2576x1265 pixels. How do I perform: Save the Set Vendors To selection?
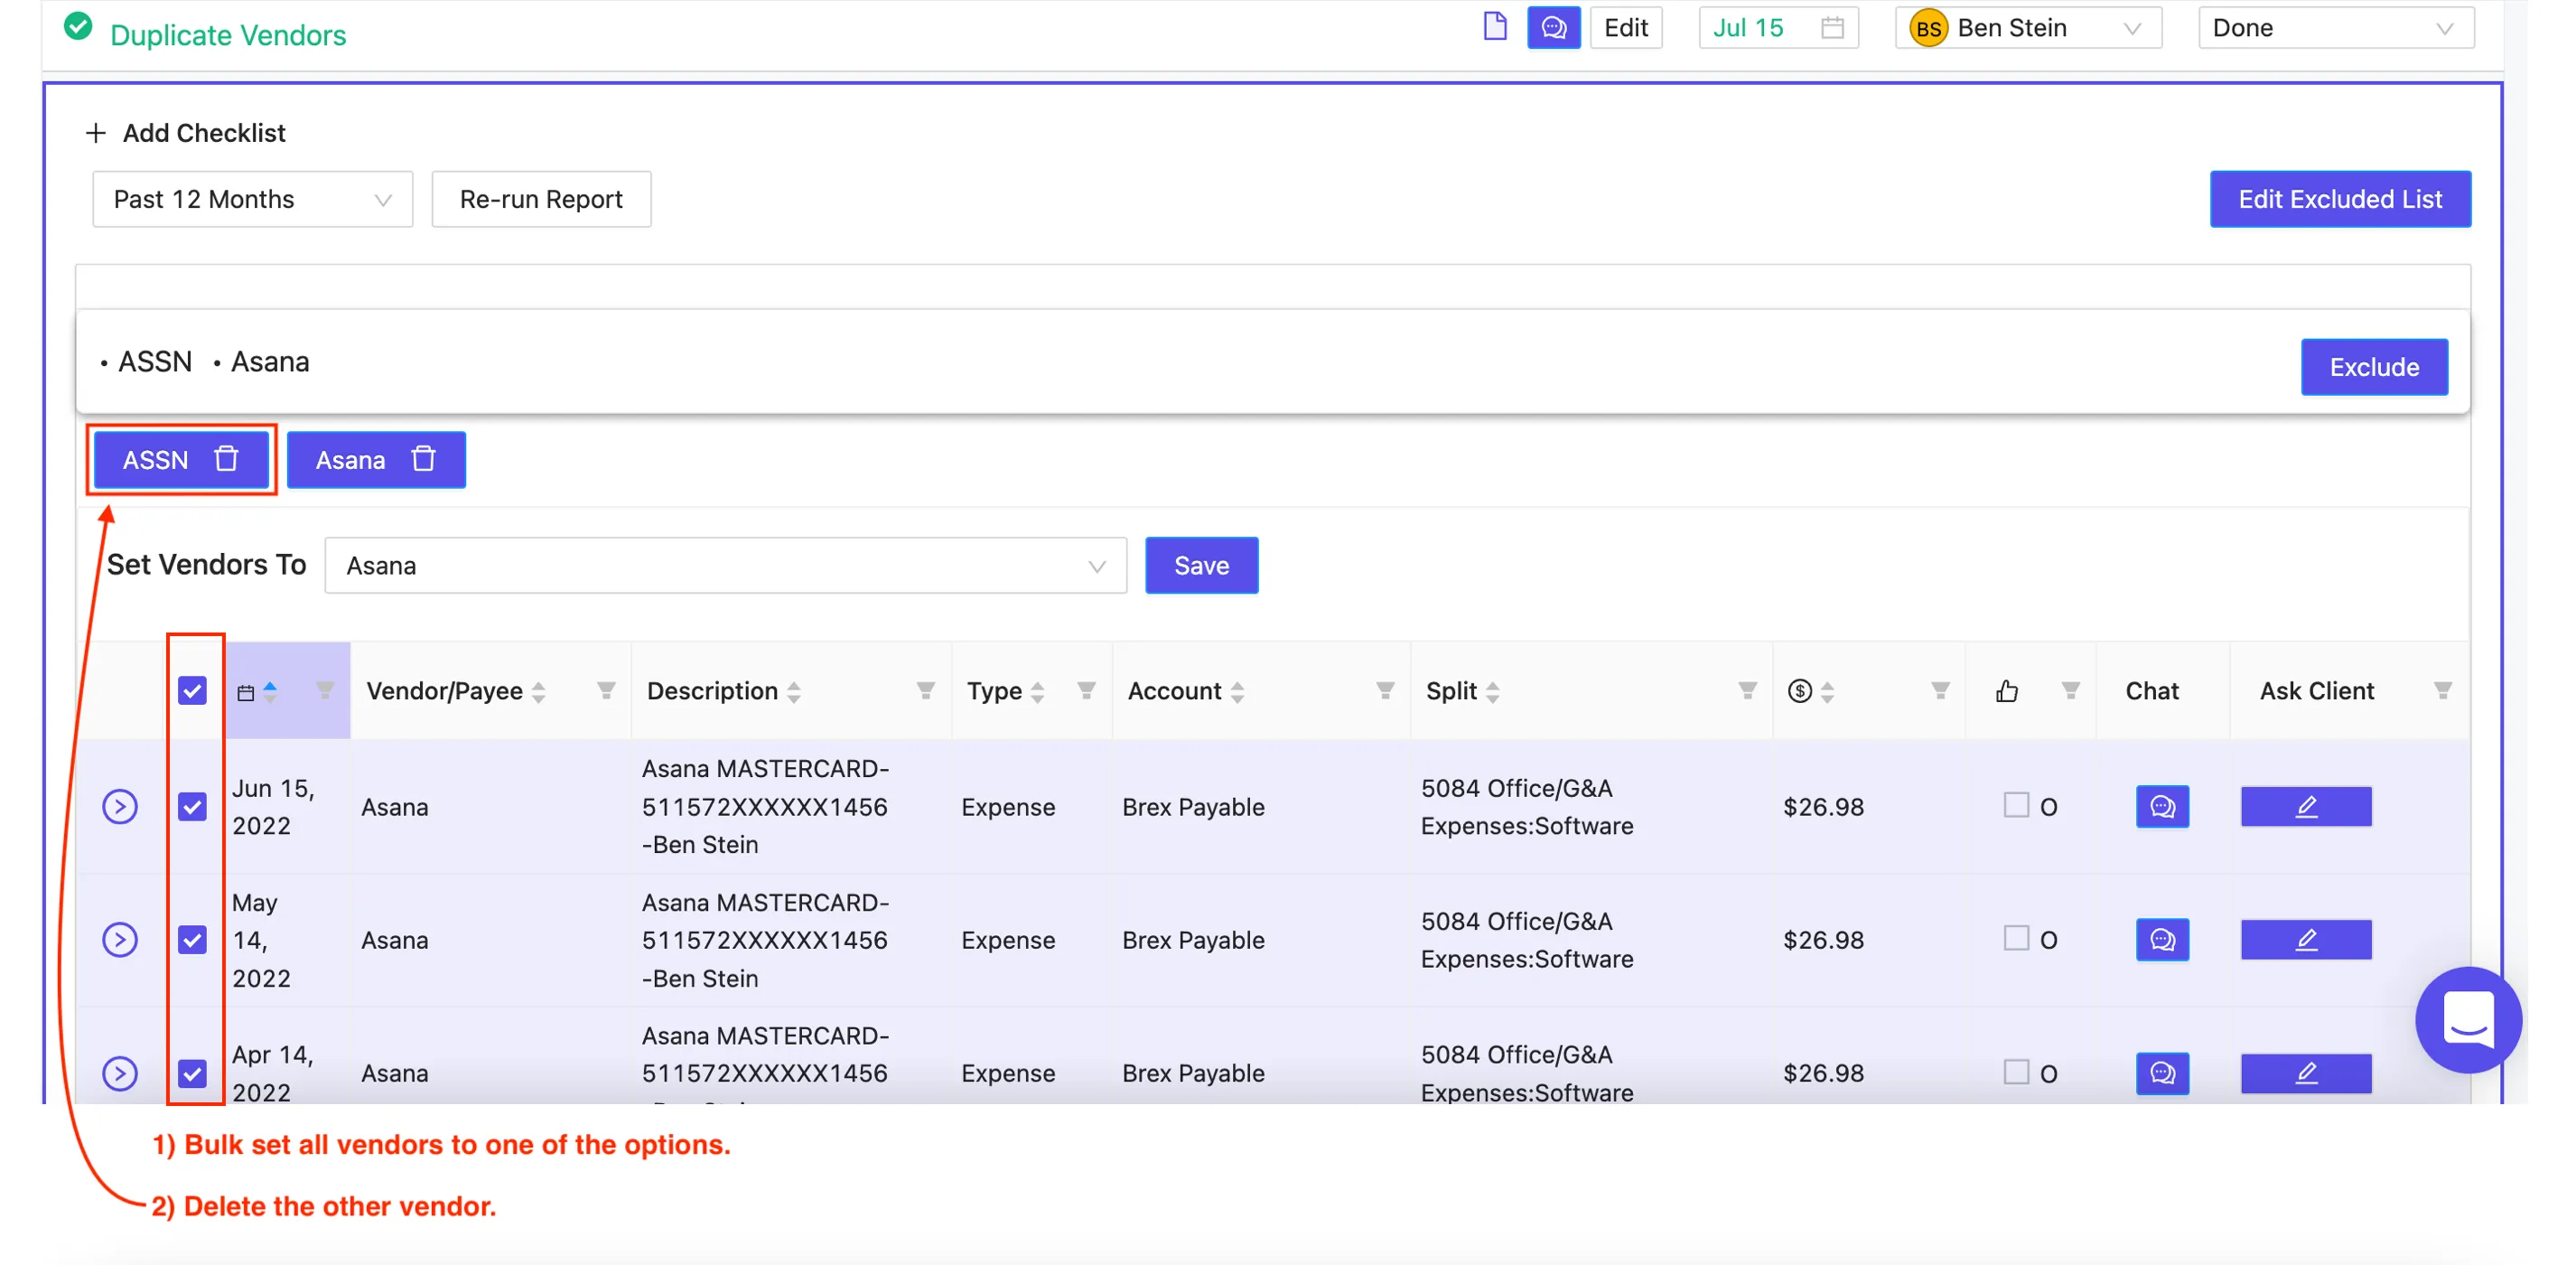1201,565
